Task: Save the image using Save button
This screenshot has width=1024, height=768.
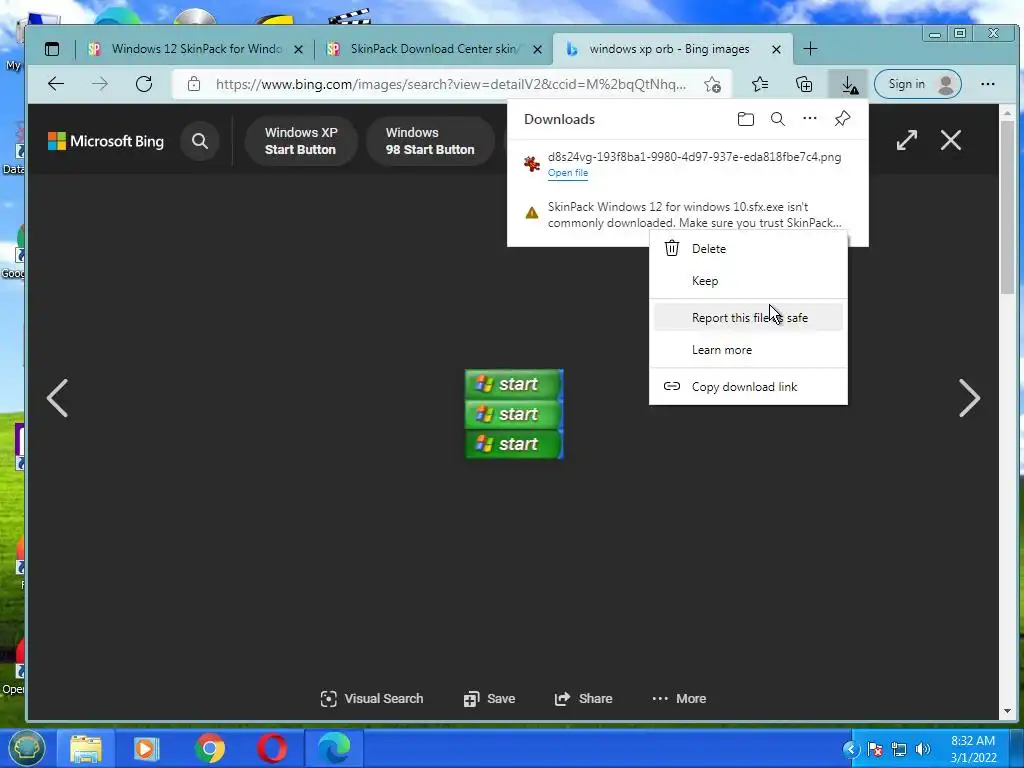Action: click(489, 699)
